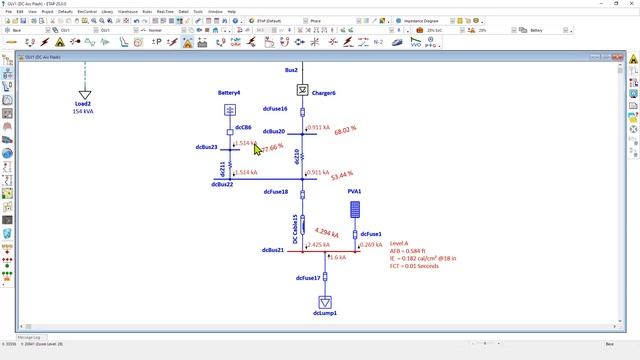Select the N-2 contingency analysis icon
Image resolution: width=640 pixels, height=360 pixels.
pos(378,42)
